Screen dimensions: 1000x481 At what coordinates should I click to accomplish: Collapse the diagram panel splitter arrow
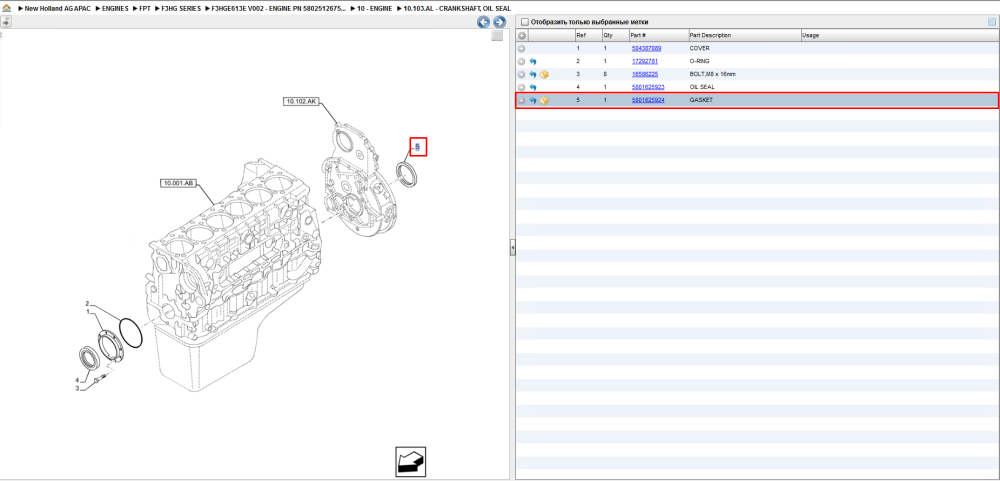coord(512,248)
